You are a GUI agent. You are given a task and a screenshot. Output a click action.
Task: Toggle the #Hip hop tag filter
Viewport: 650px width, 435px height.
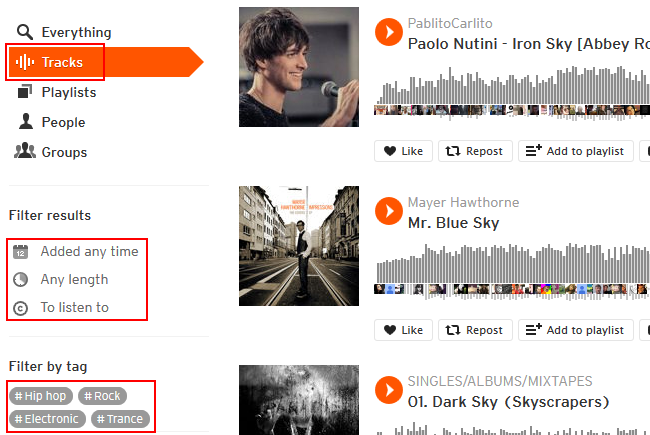click(x=41, y=396)
